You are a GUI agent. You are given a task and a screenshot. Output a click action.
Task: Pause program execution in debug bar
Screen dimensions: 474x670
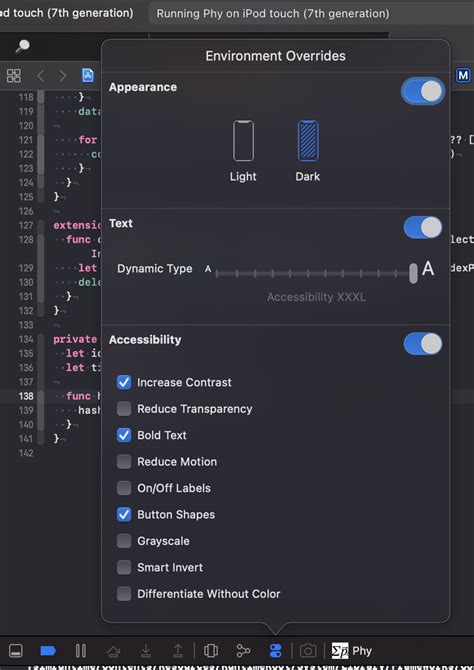coord(81,651)
